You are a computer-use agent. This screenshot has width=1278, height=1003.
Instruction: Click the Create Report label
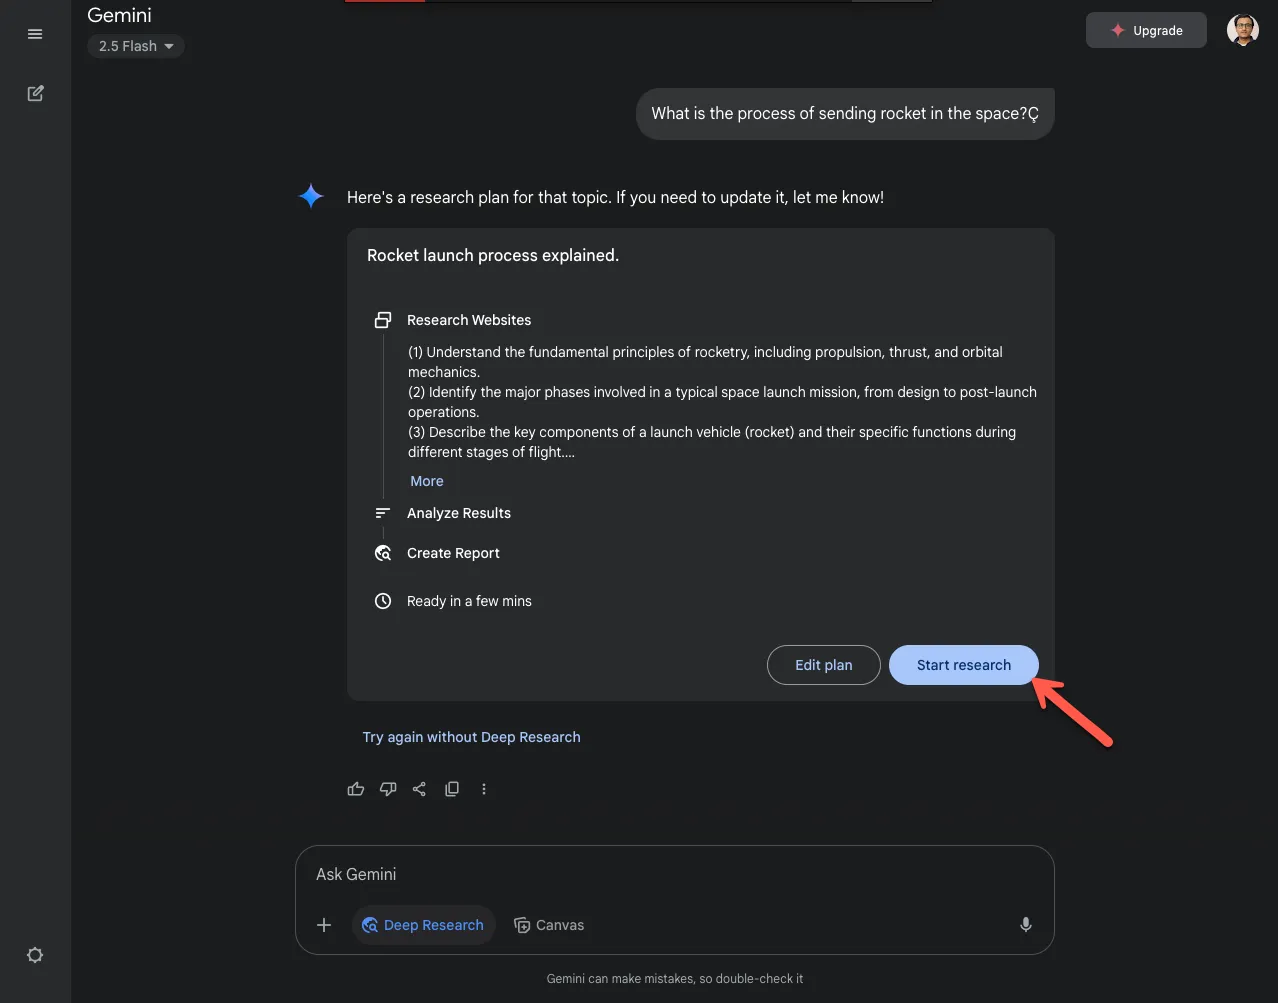pos(453,553)
